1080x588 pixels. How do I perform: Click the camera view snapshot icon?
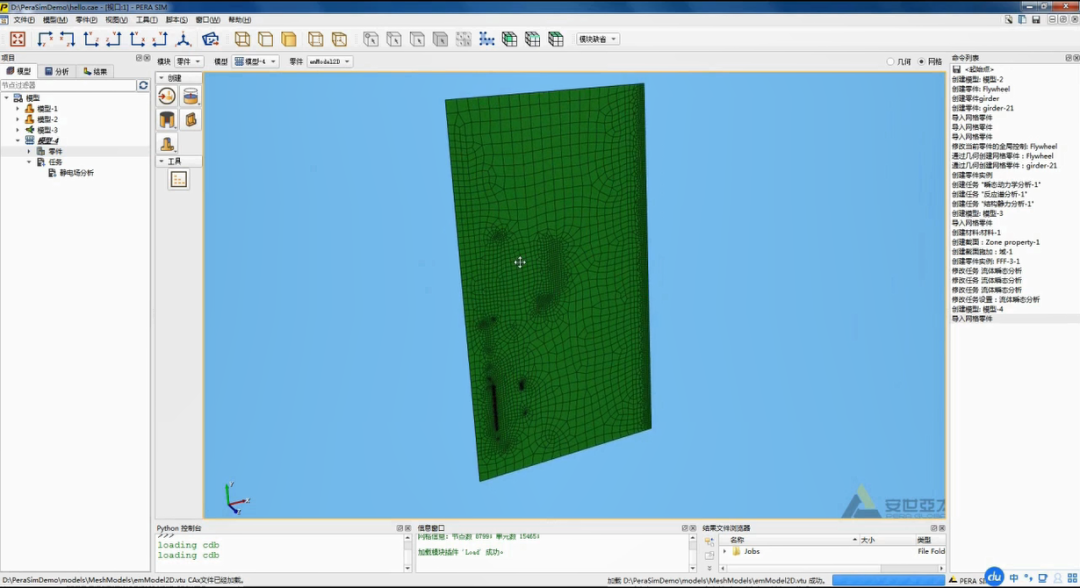click(x=210, y=39)
